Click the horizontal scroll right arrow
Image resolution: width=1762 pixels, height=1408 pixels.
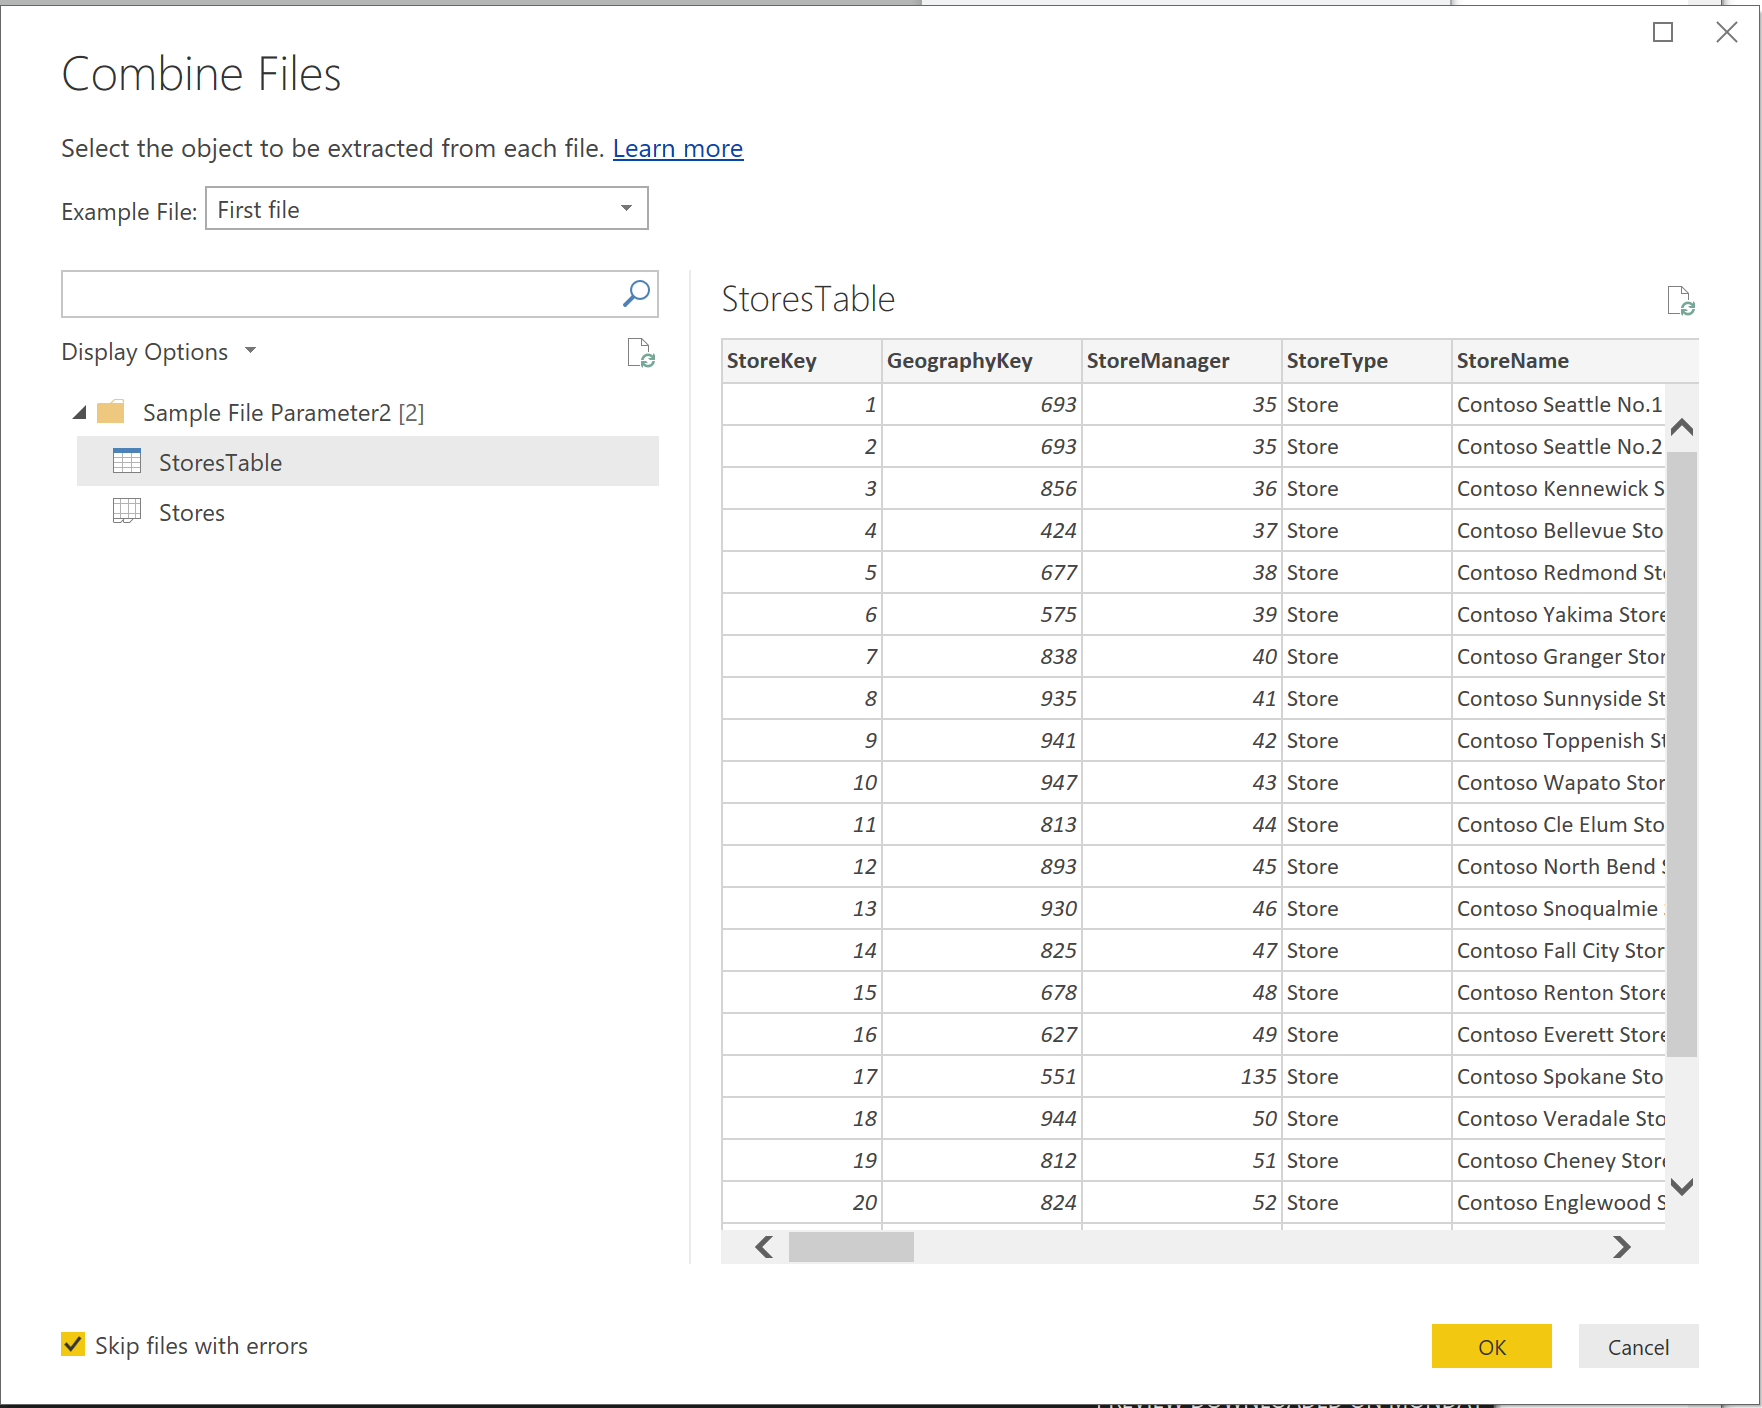[x=1622, y=1246]
